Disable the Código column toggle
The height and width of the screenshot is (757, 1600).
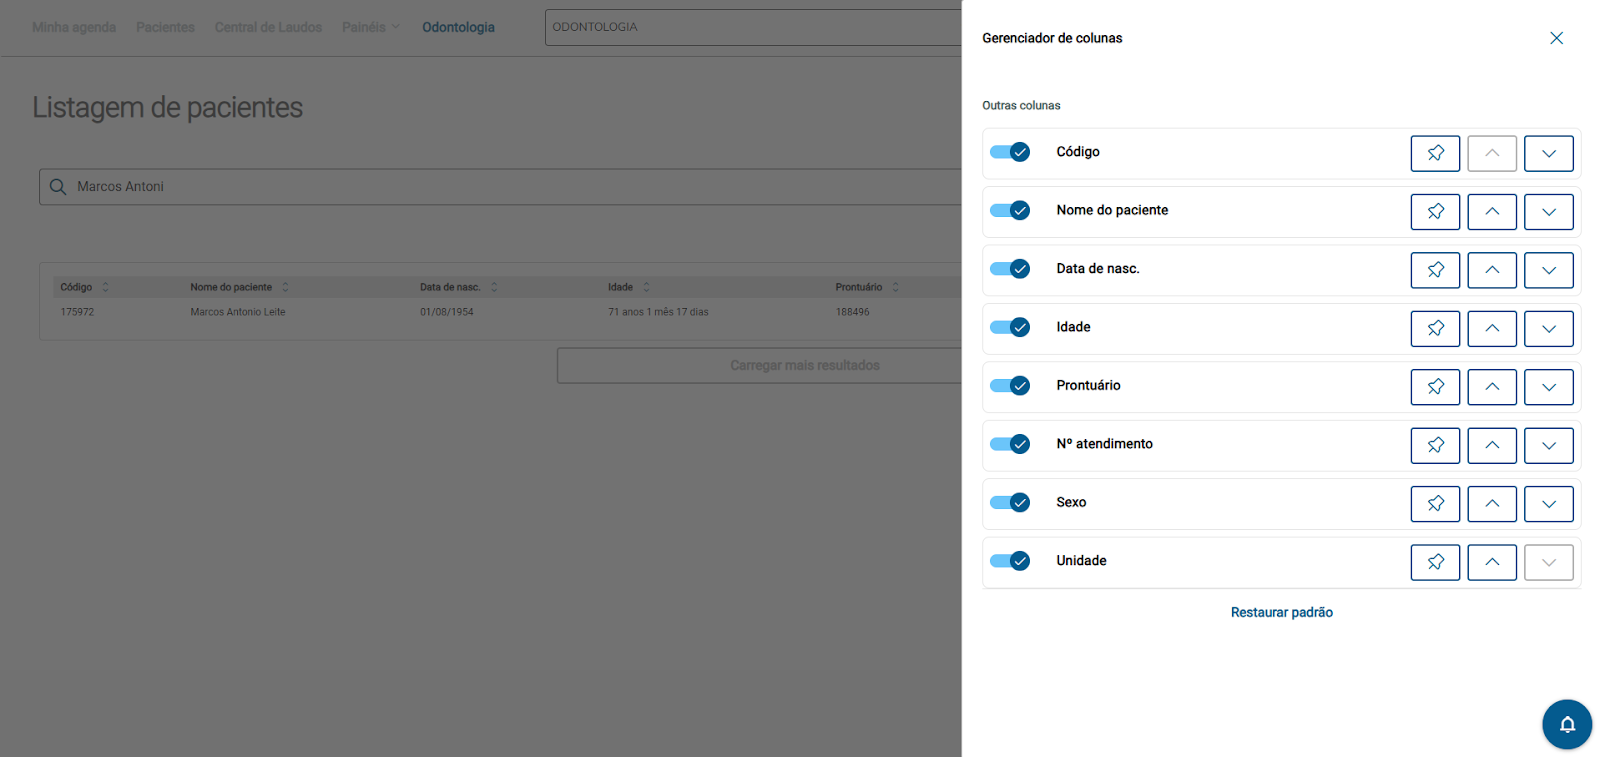point(1010,152)
